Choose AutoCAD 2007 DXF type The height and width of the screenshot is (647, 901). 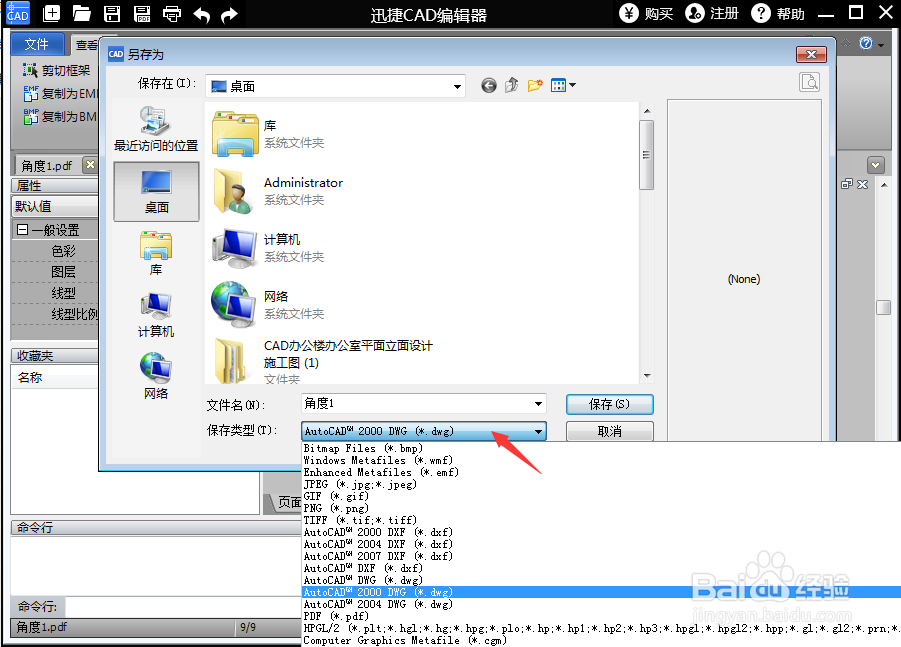click(378, 557)
